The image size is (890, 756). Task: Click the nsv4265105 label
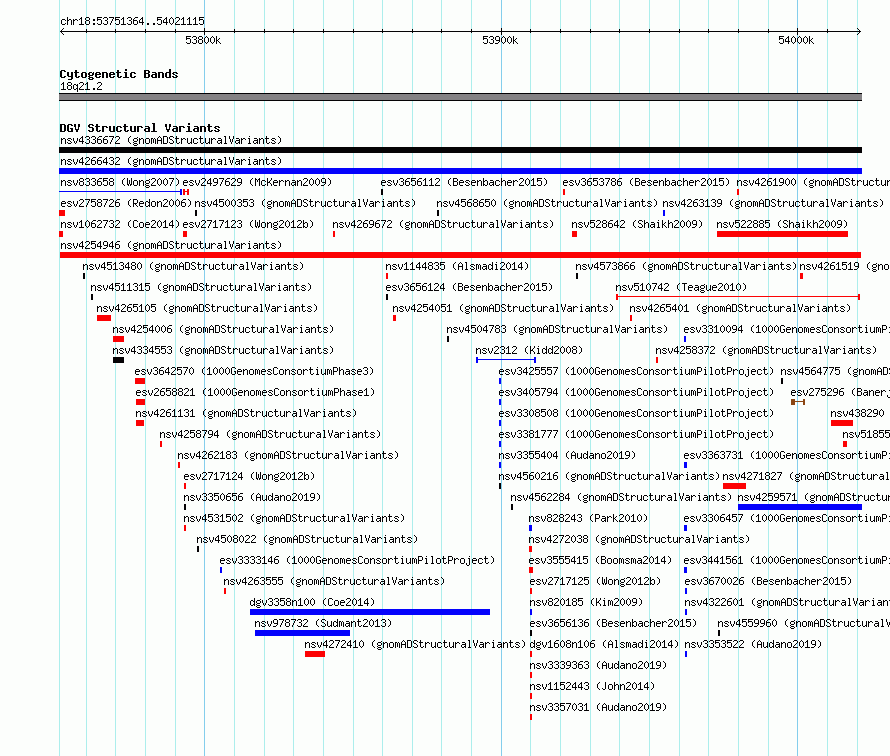[207, 308]
